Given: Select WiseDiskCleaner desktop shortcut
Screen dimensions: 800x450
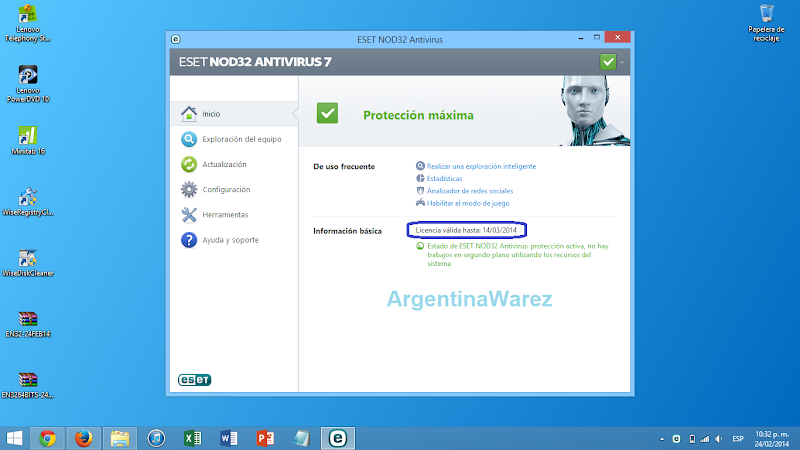Looking at the screenshot, I should coord(28,263).
